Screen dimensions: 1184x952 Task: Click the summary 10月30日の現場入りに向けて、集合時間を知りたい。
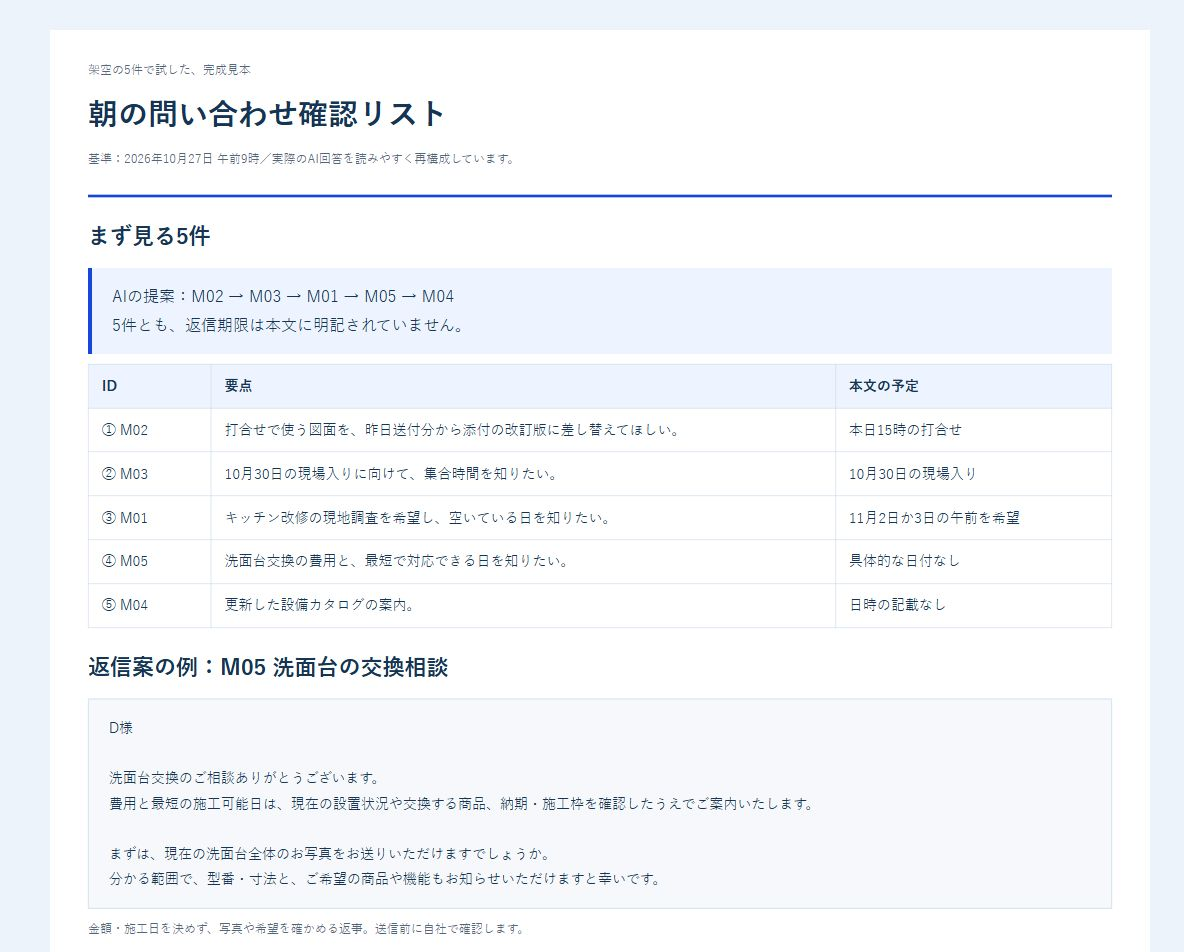coord(392,474)
